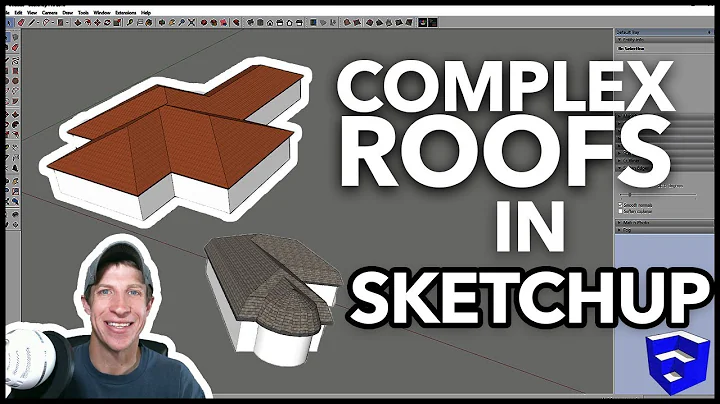The image size is (720, 404).
Task: Select the Move tool with four red arrows
Action: [x=97, y=22]
